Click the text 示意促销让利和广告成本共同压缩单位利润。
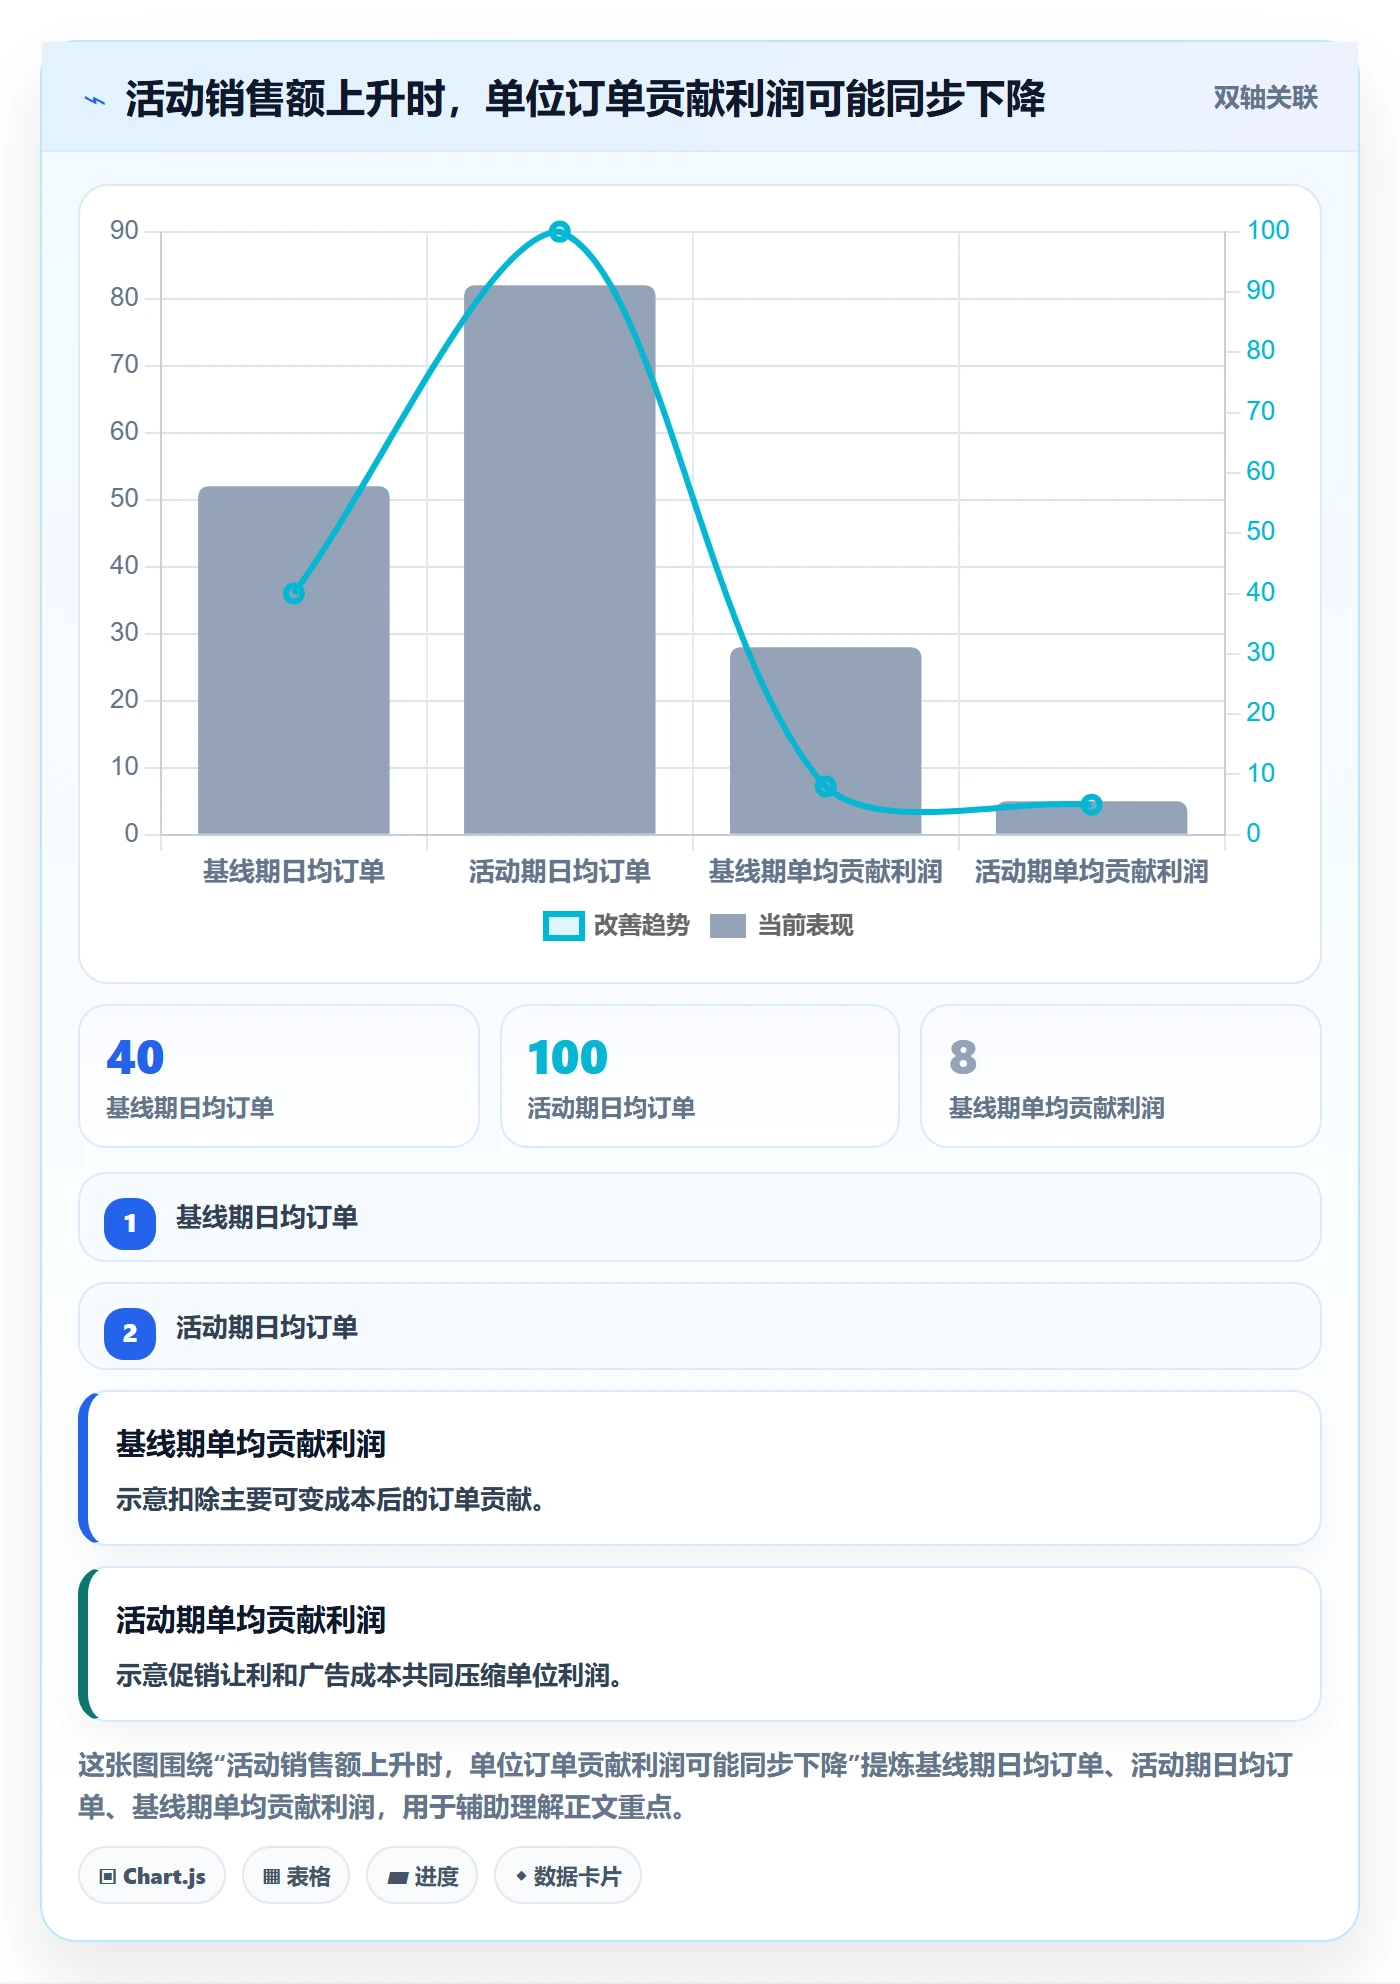Viewport: 1400px width, 1984px height. tap(369, 1676)
